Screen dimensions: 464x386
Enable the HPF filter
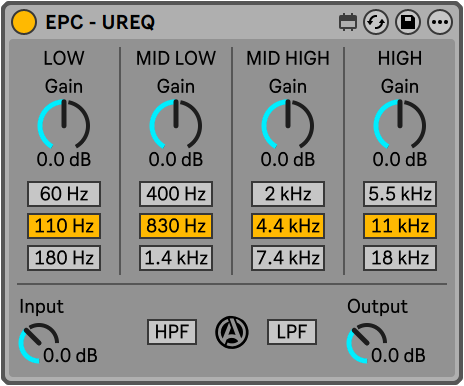click(172, 332)
